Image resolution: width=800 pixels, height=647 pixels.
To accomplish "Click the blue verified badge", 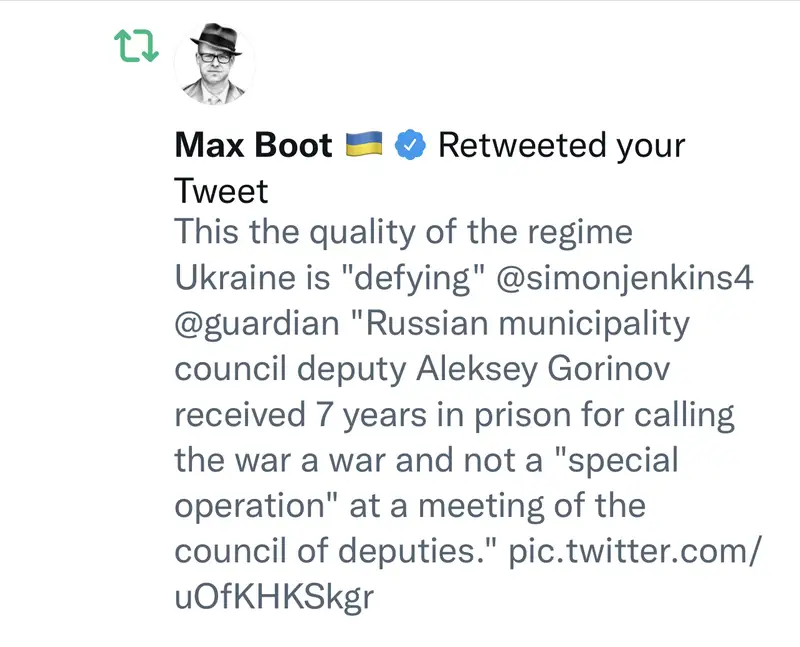I will click(411, 146).
